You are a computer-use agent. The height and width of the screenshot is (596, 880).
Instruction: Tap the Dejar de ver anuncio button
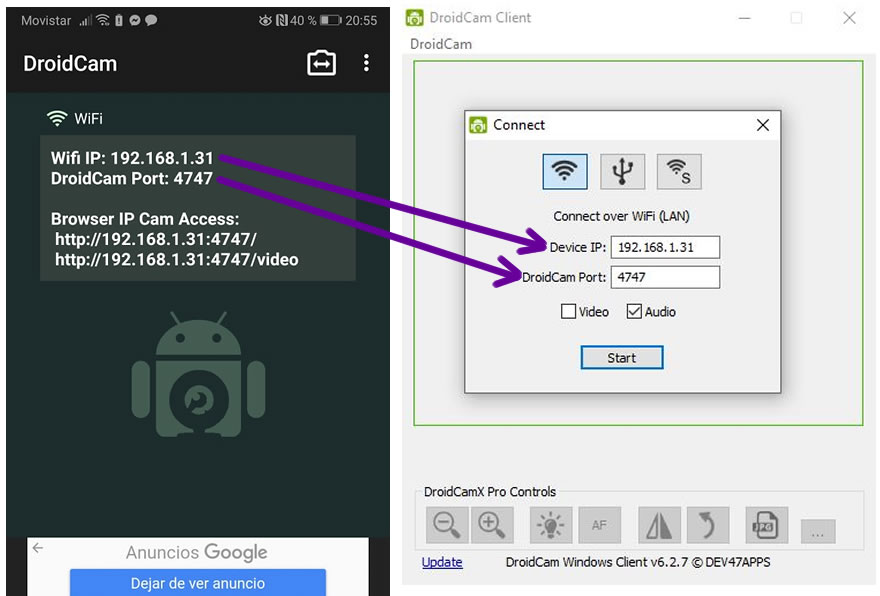(x=198, y=583)
